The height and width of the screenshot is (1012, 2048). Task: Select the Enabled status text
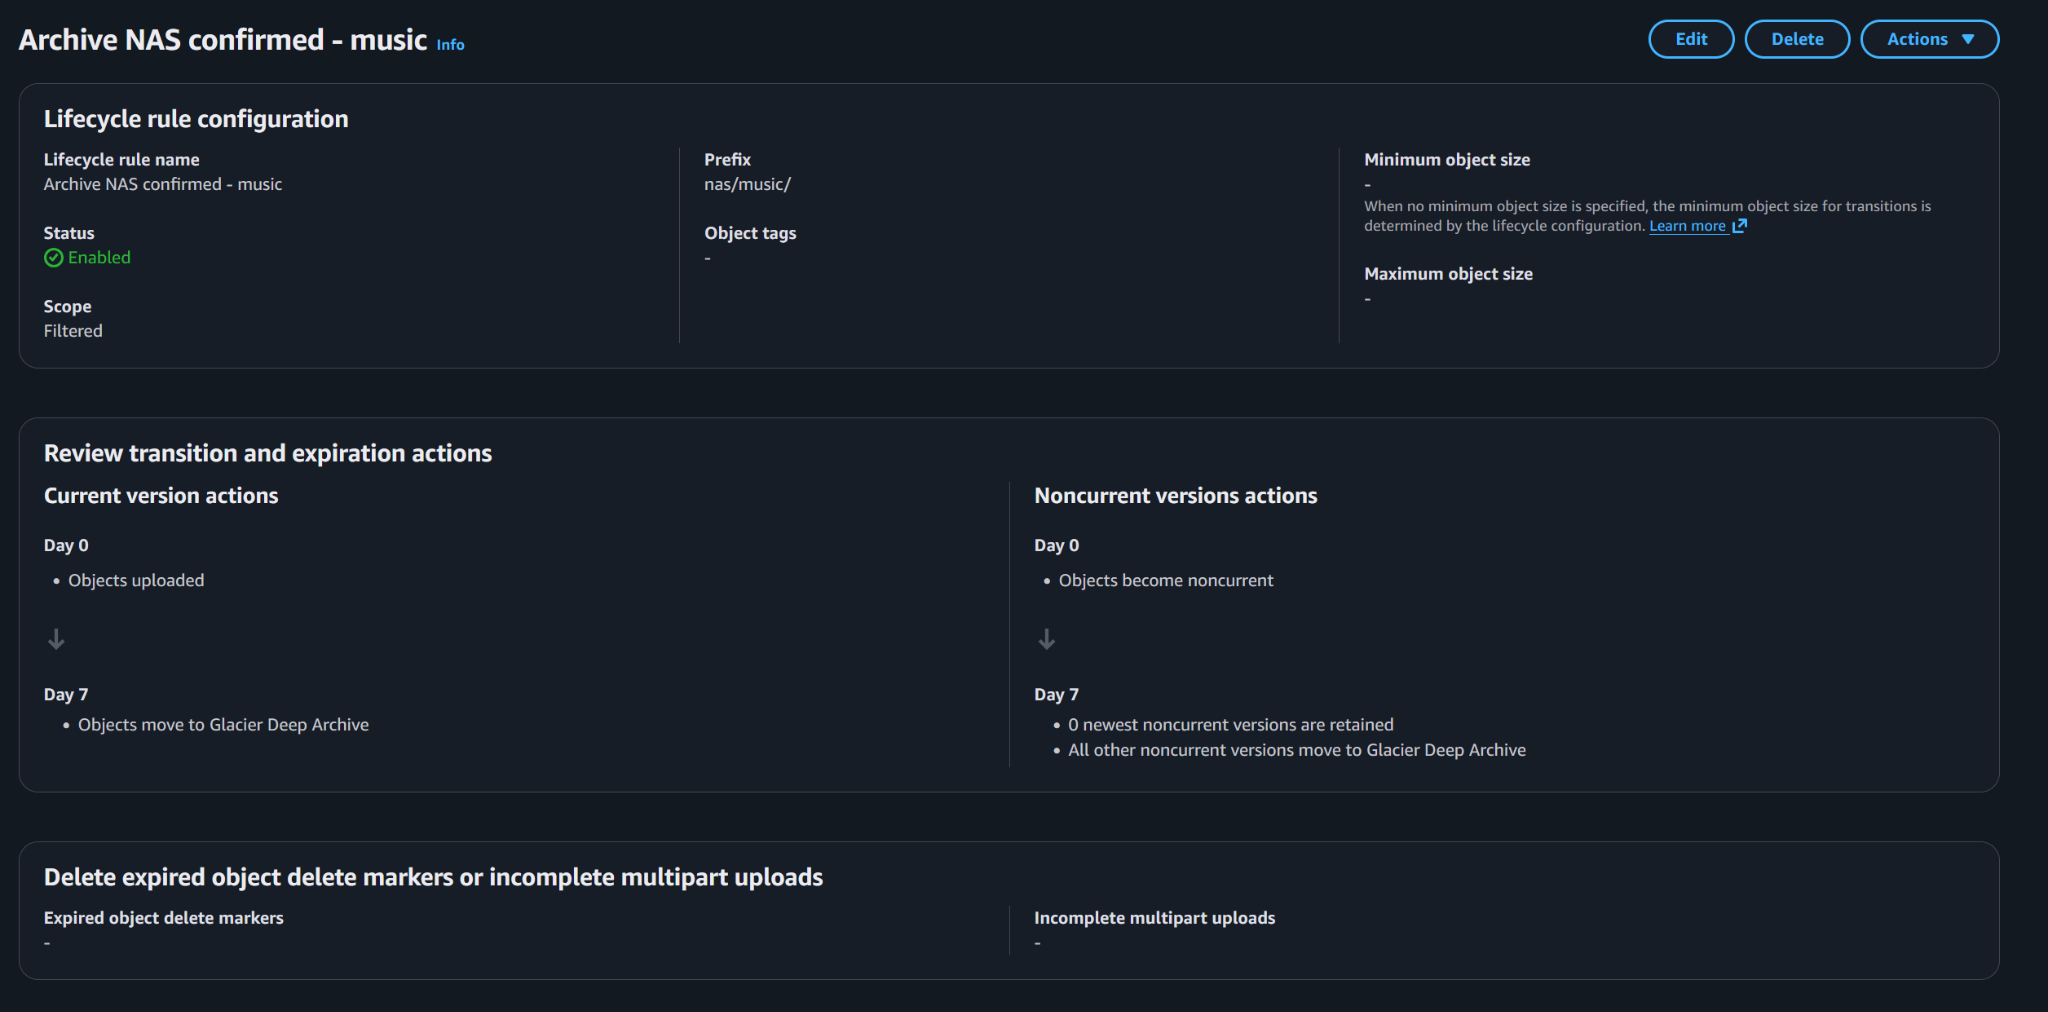click(x=99, y=258)
